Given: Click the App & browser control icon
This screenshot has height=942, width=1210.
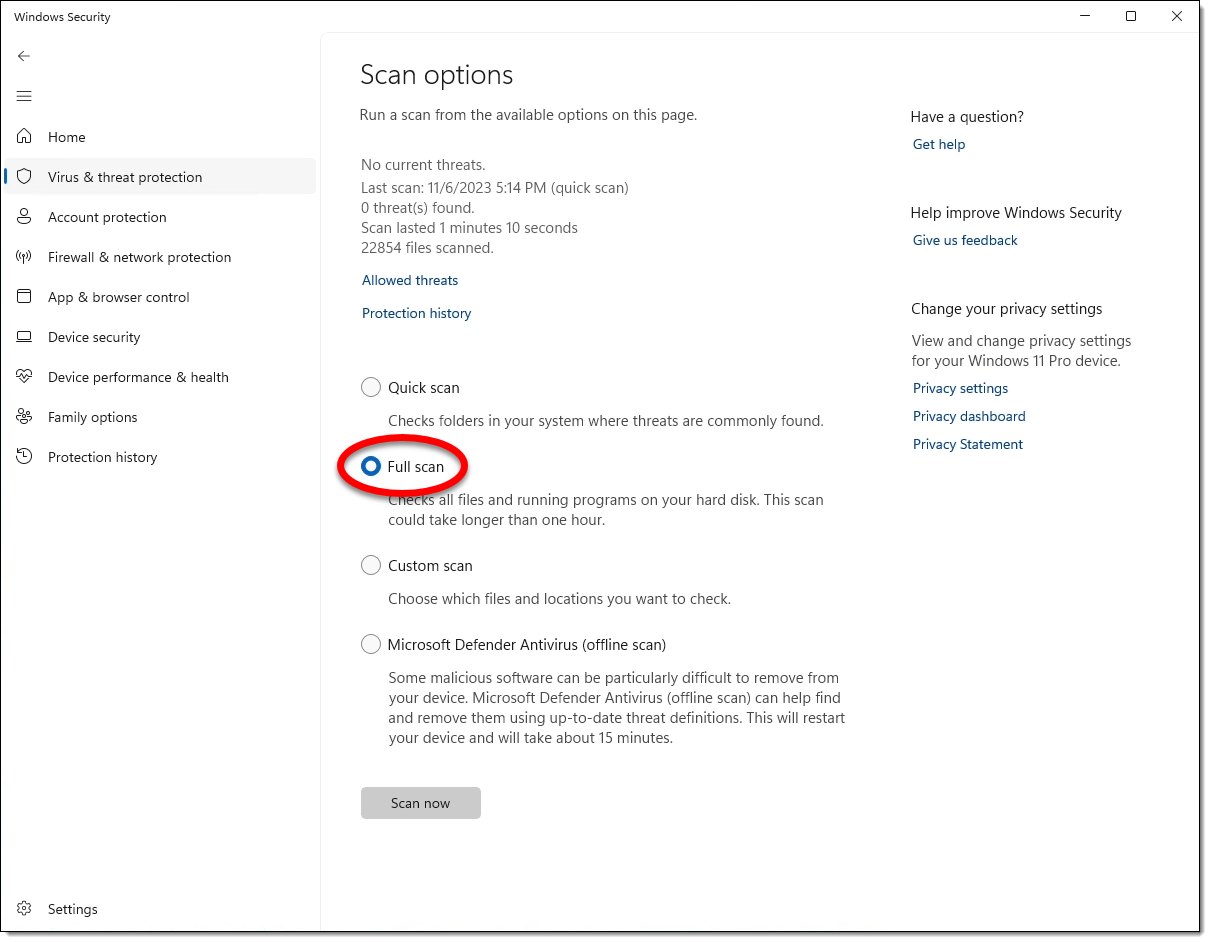Looking at the screenshot, I should (25, 297).
